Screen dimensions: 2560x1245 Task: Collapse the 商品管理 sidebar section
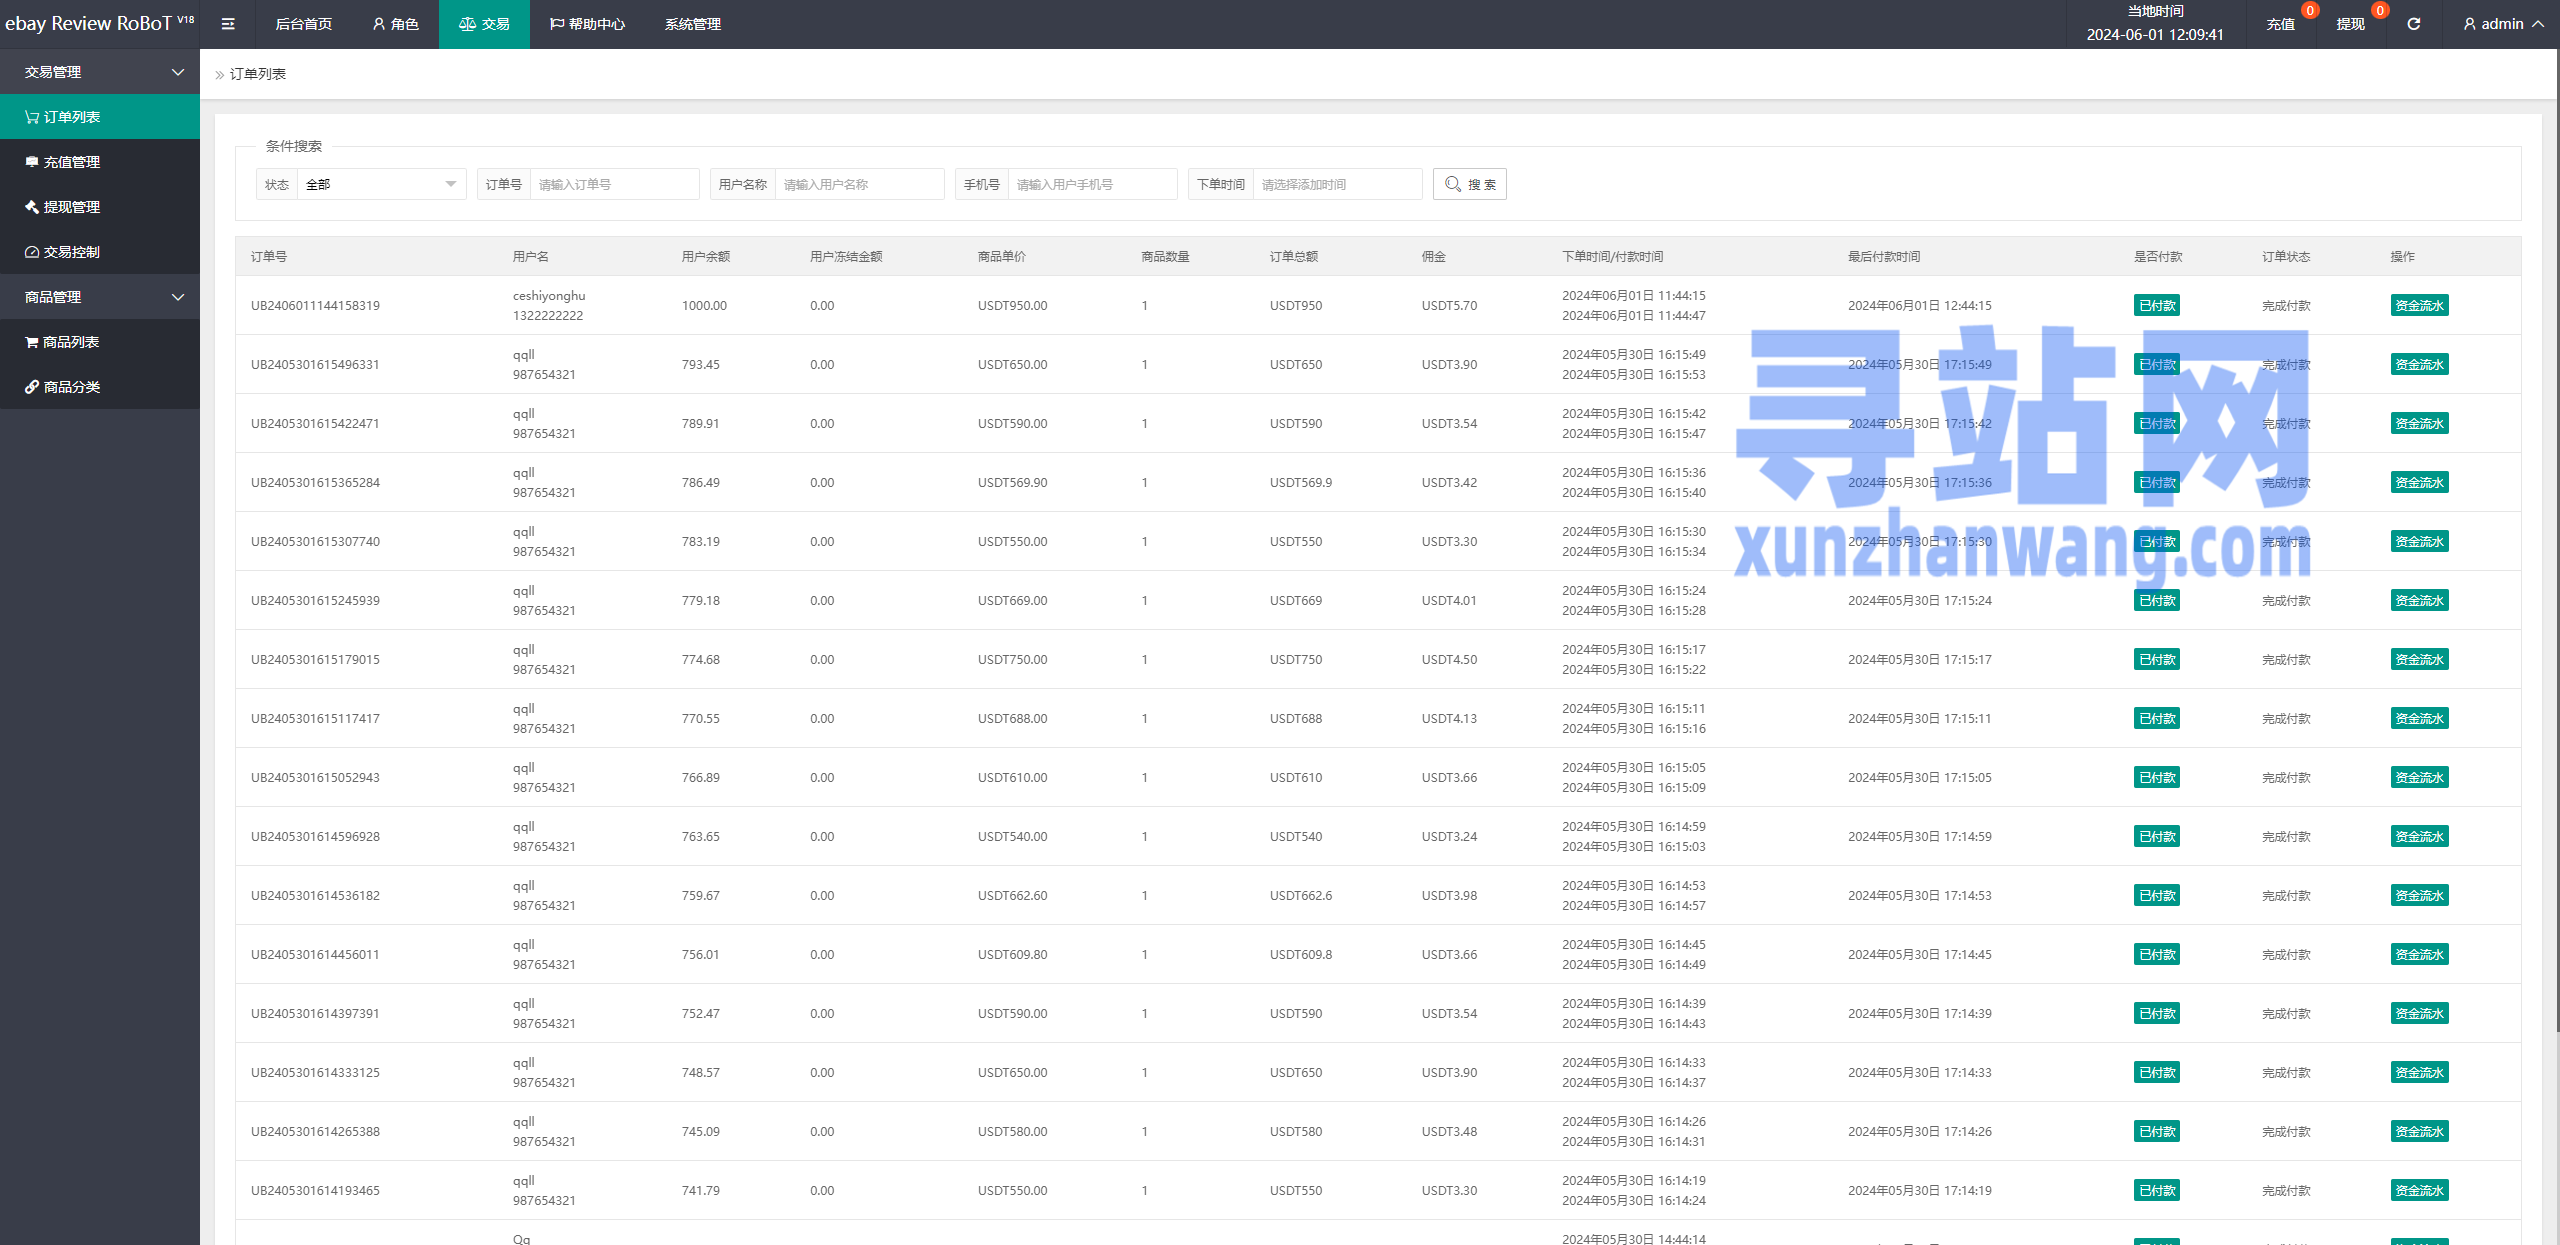pos(100,297)
